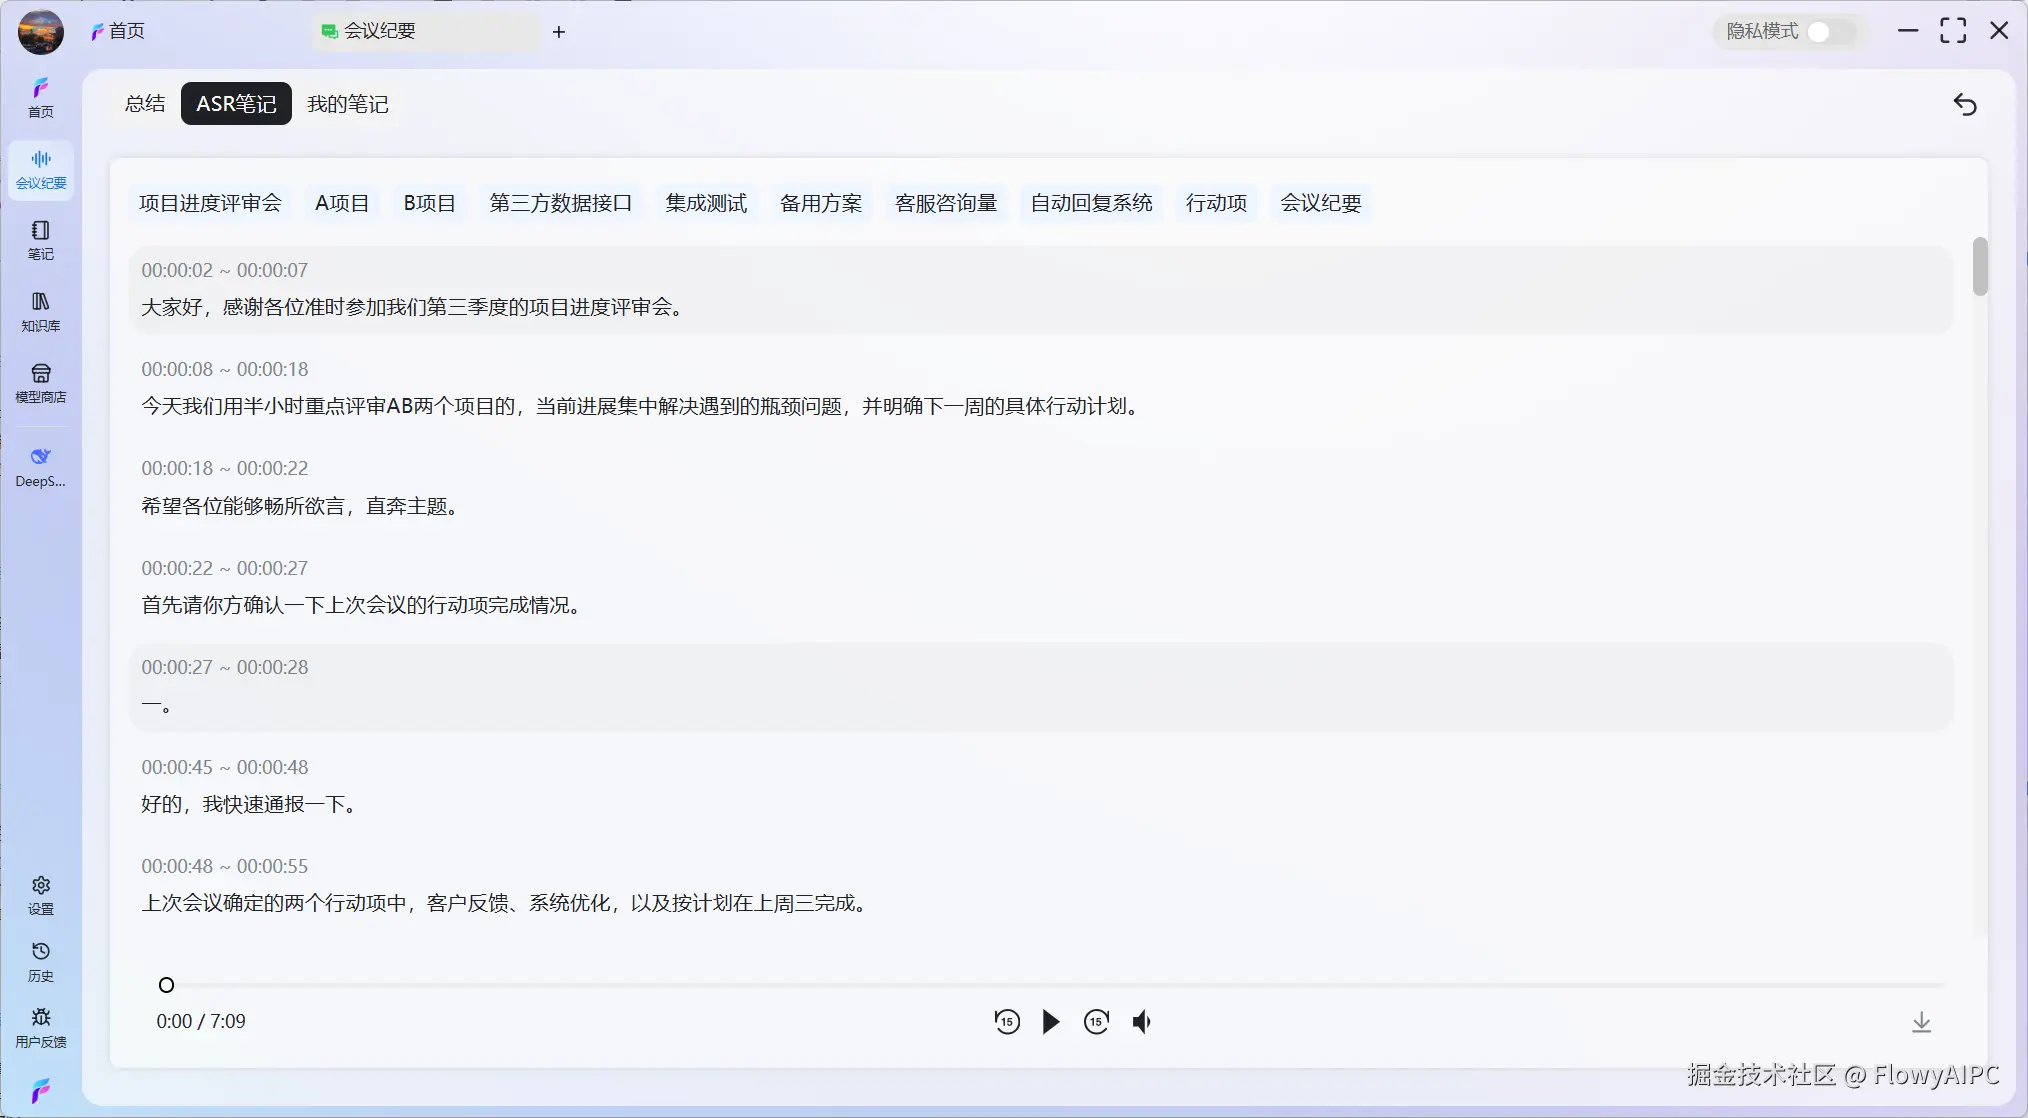Open the 首页 home page from sidebar
The height and width of the screenshot is (1118, 2028).
pos(40,98)
